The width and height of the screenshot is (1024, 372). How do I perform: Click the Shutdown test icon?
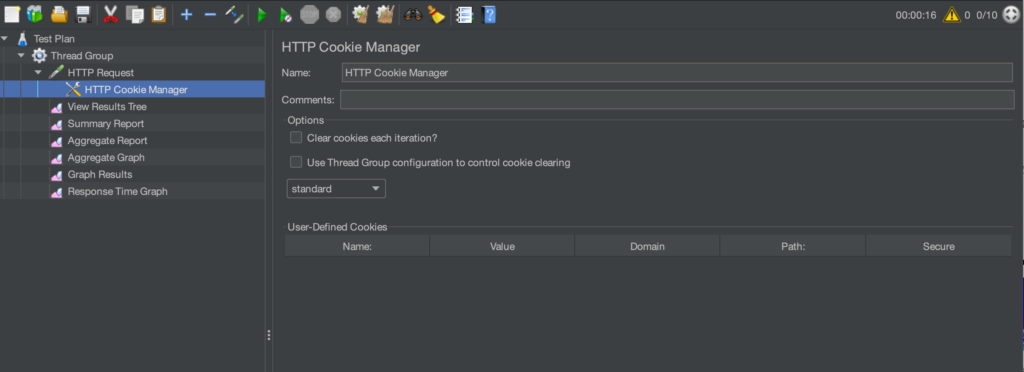[x=333, y=14]
